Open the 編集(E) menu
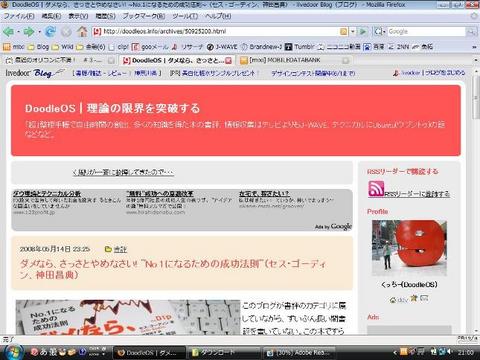480x360 pixels. [51, 16]
